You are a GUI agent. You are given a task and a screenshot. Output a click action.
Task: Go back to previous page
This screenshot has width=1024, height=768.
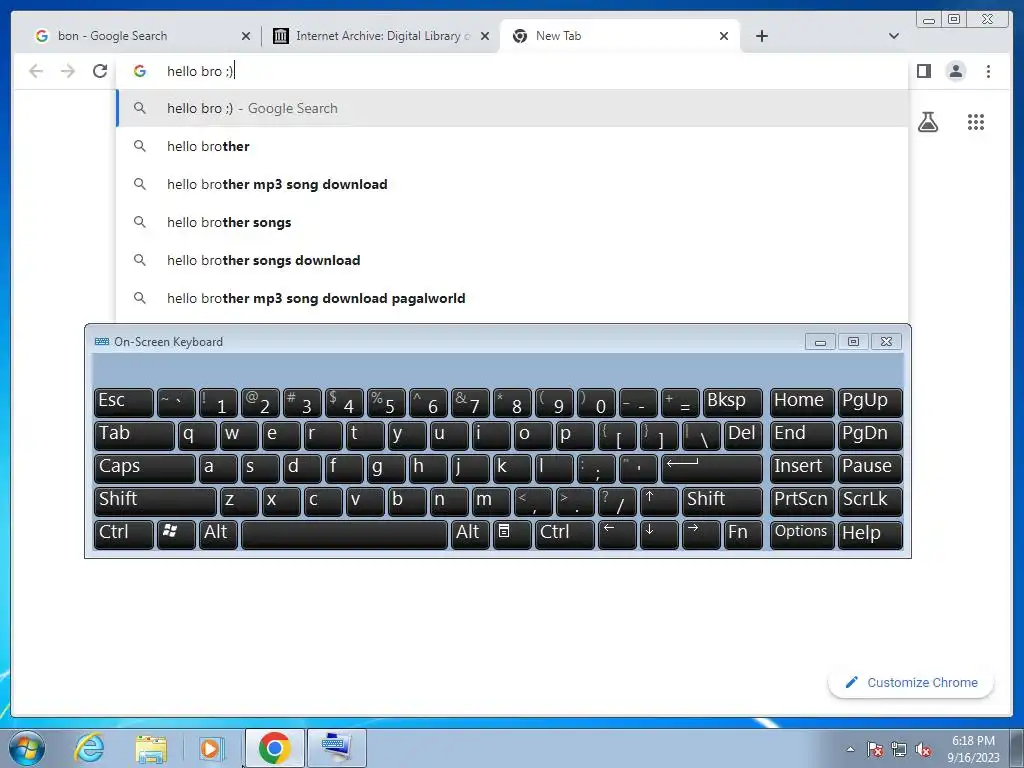click(x=36, y=71)
